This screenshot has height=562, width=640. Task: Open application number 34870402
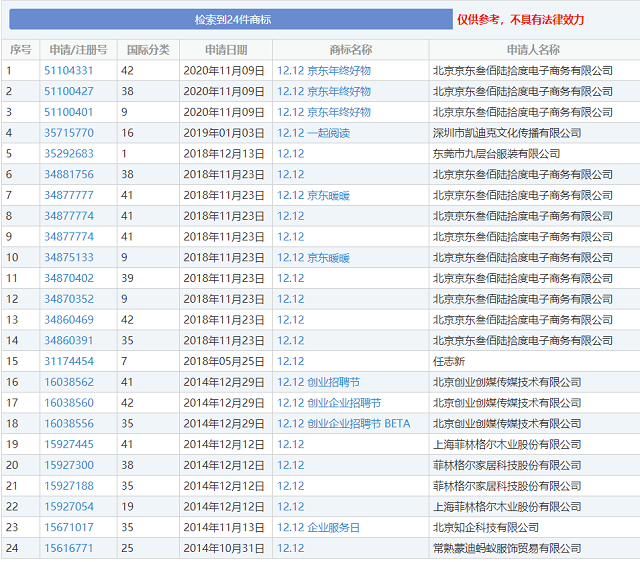click(69, 278)
